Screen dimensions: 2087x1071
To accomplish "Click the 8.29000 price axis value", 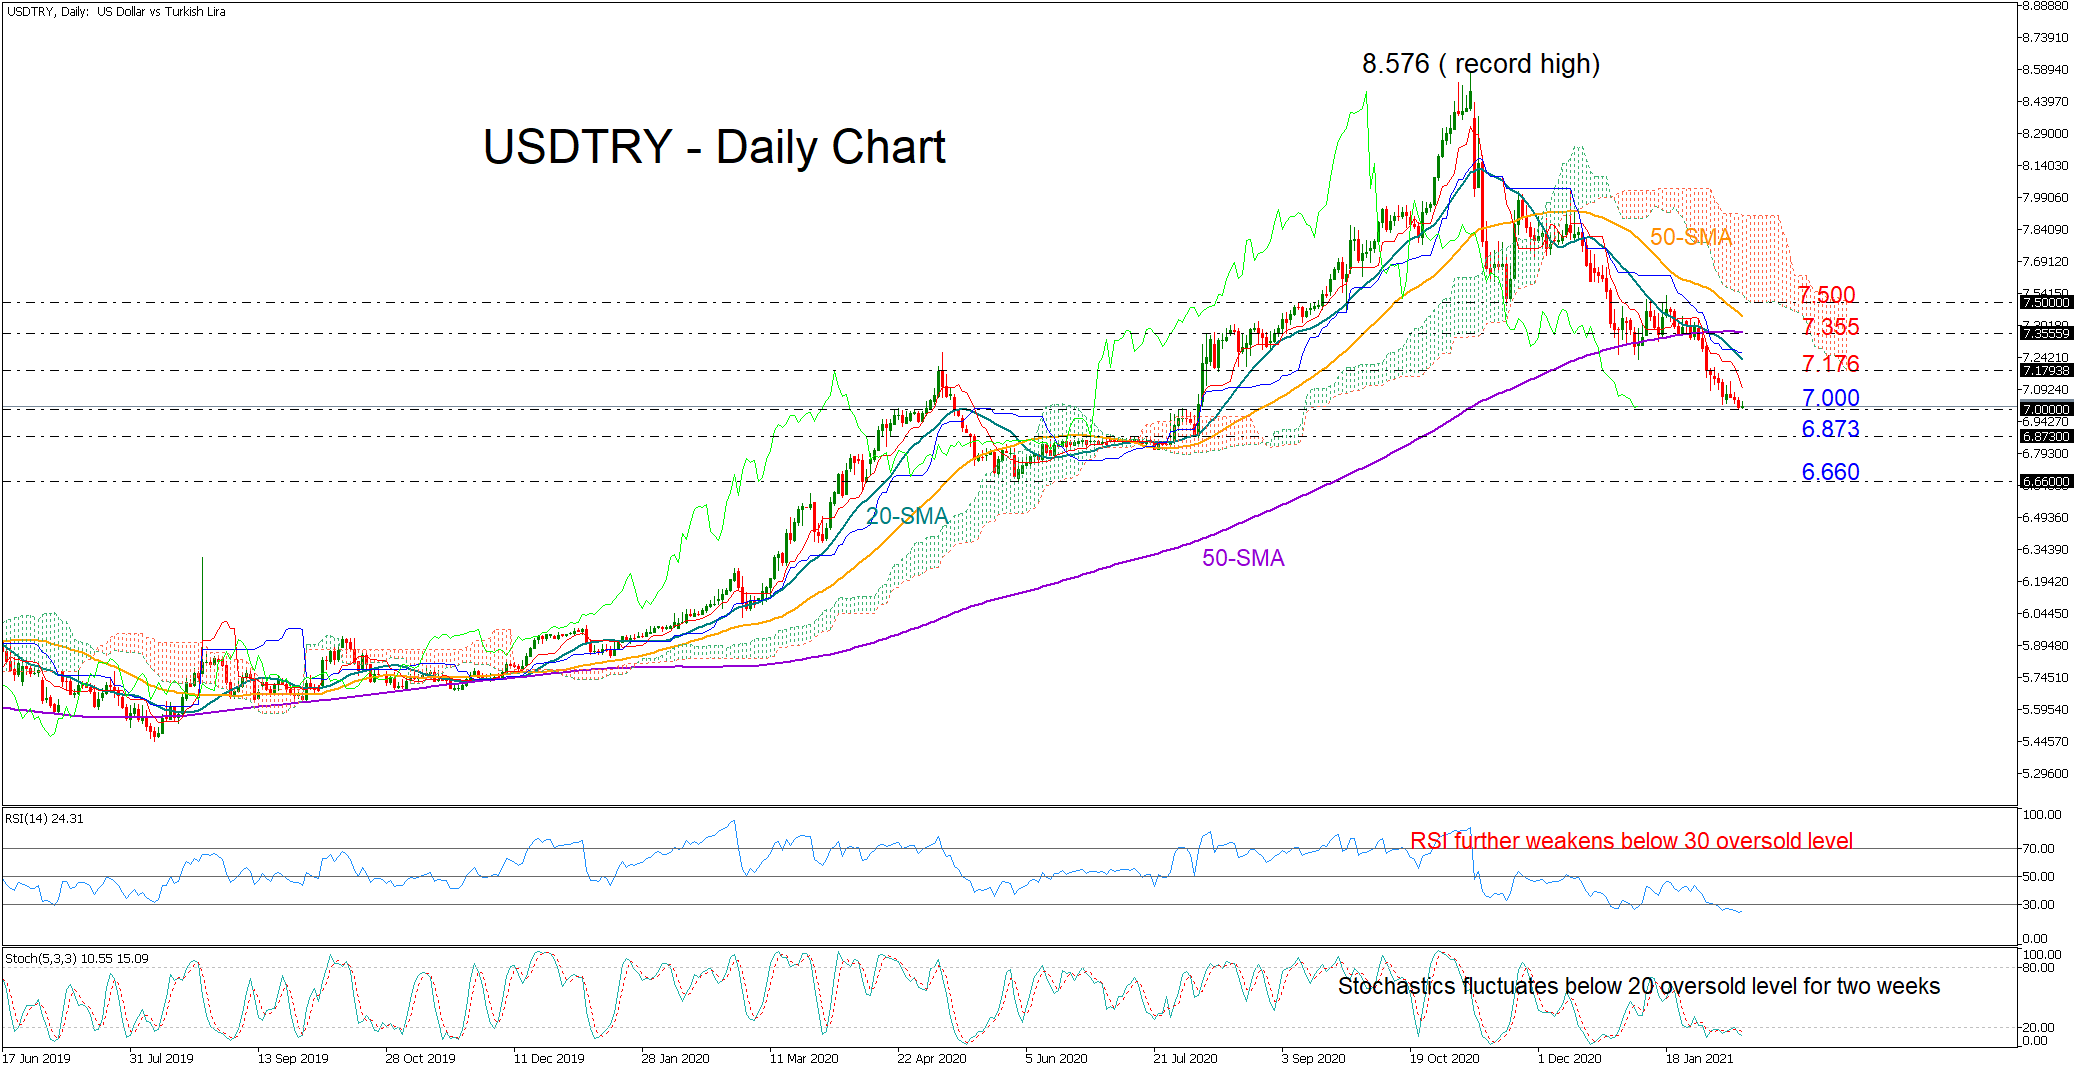I will click(2045, 134).
